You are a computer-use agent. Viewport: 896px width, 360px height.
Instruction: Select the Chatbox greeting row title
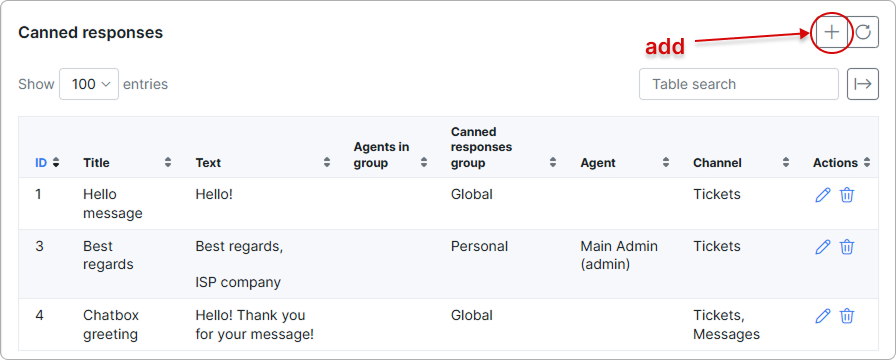(111, 325)
